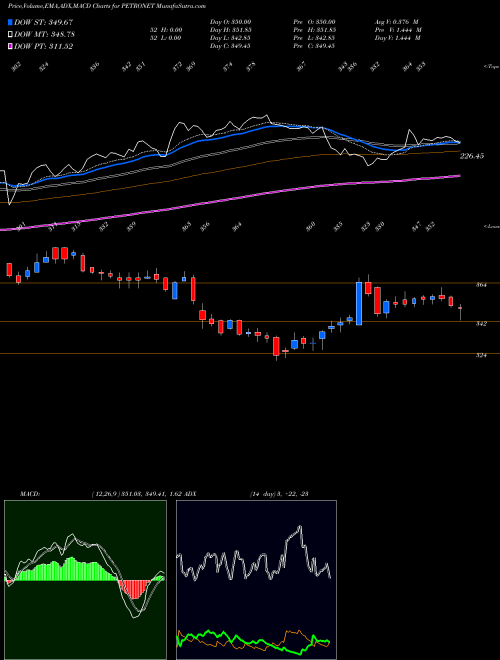Click the 'Day H: 351.85' value

(230, 30)
